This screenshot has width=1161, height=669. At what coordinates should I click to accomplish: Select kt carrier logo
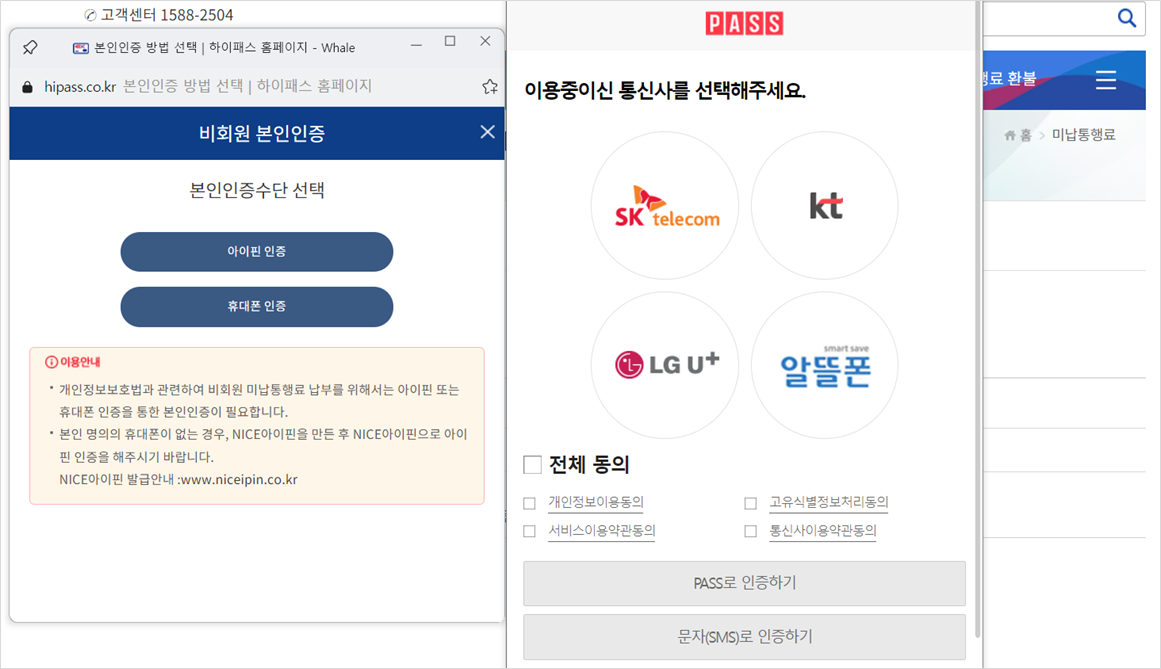[x=825, y=206]
